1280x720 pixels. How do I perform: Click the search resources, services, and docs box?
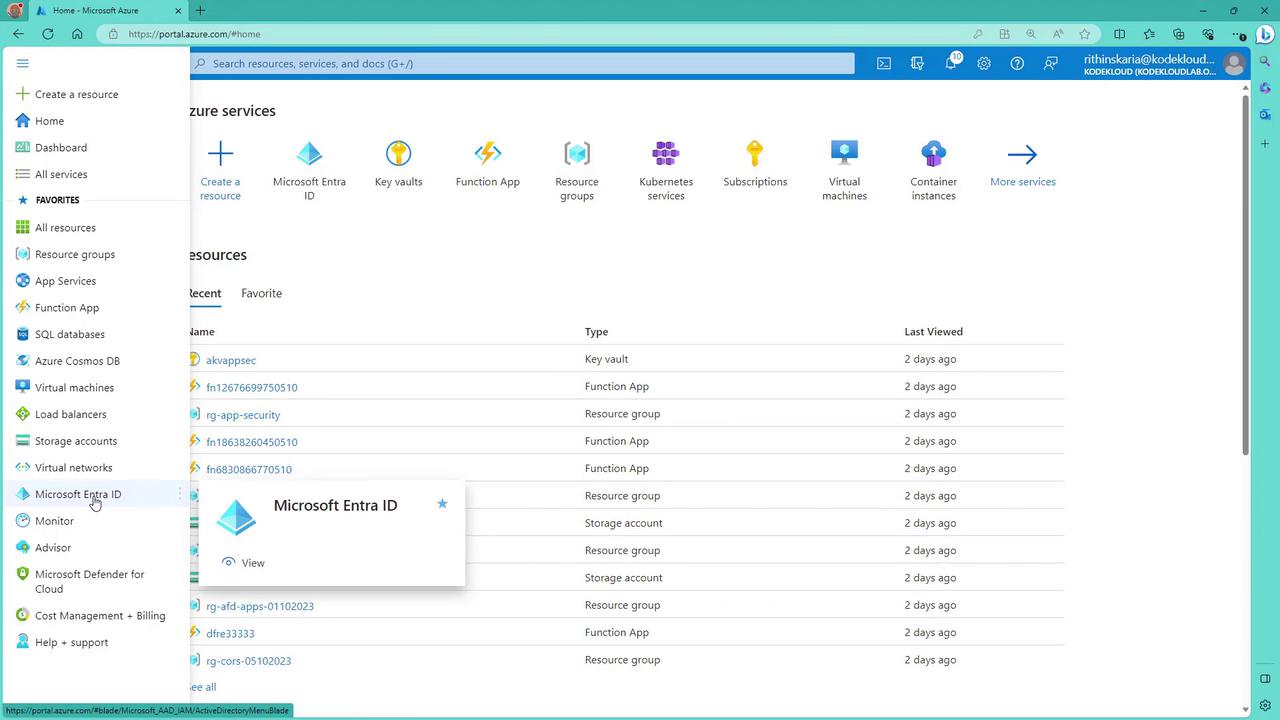tap(520, 63)
